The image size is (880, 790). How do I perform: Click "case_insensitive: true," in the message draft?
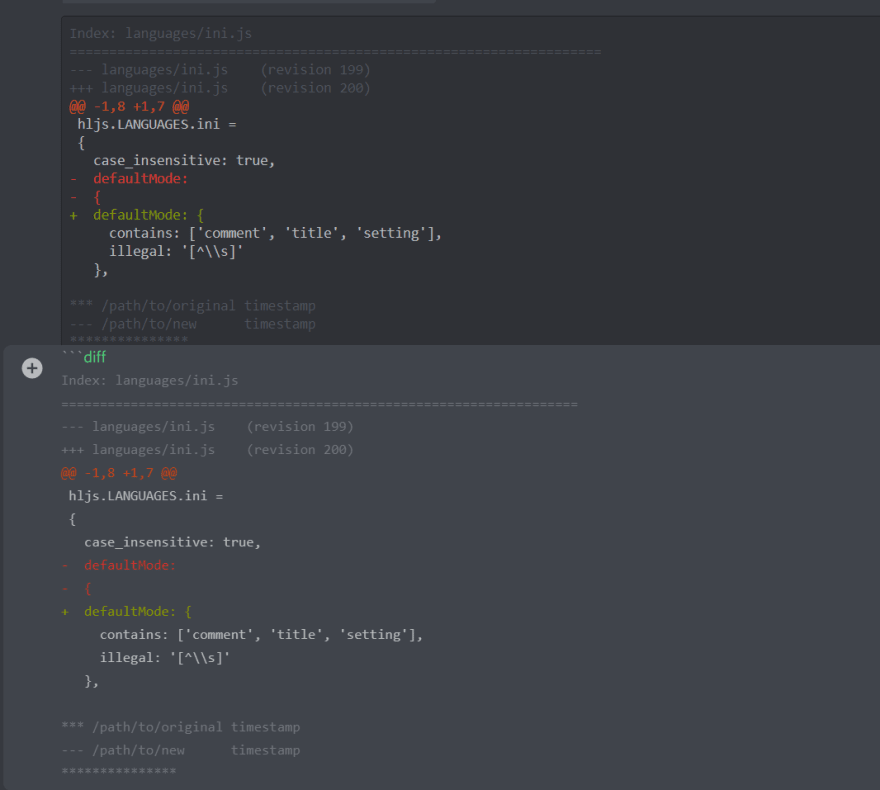click(x=173, y=542)
